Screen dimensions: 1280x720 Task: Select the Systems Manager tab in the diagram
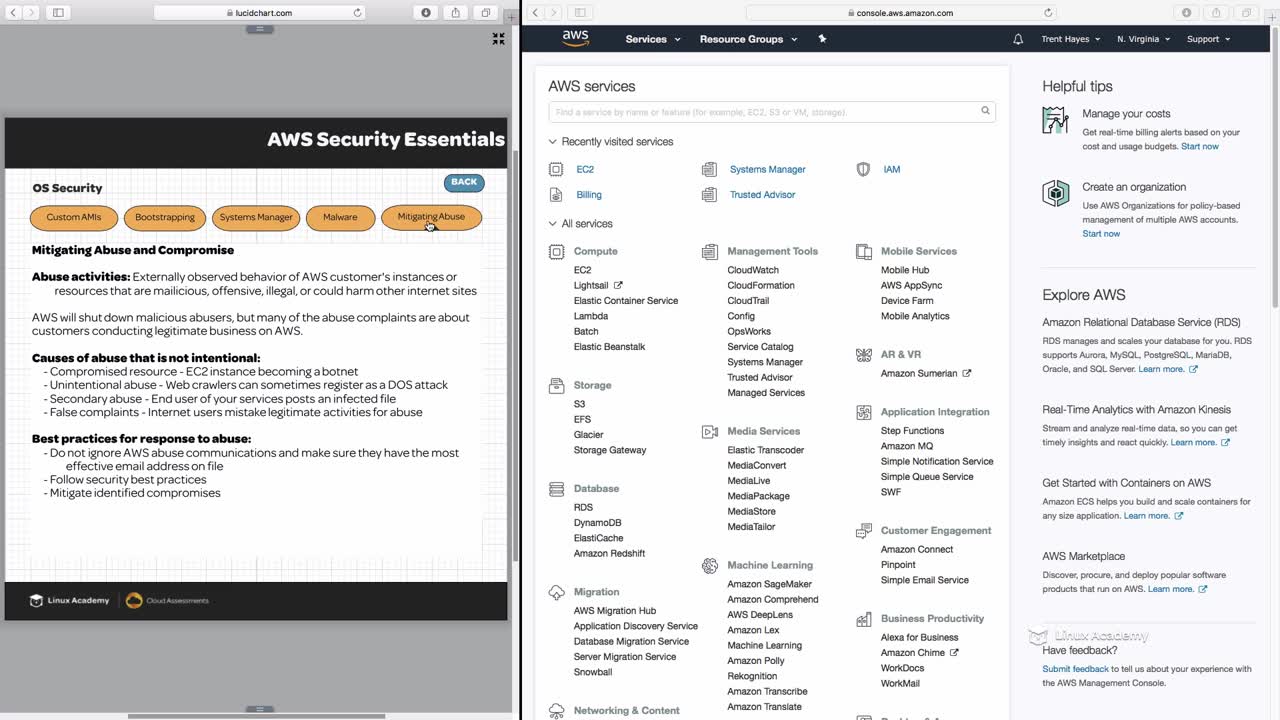coord(256,217)
